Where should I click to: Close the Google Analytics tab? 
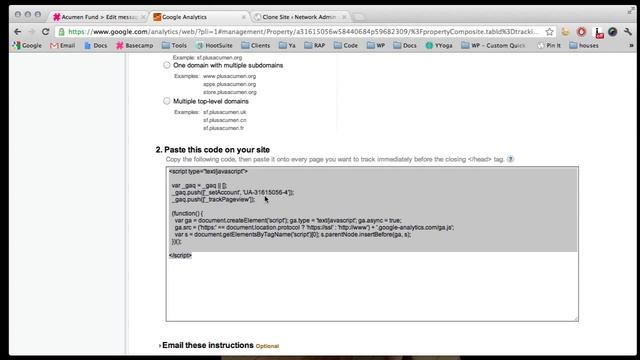(244, 17)
